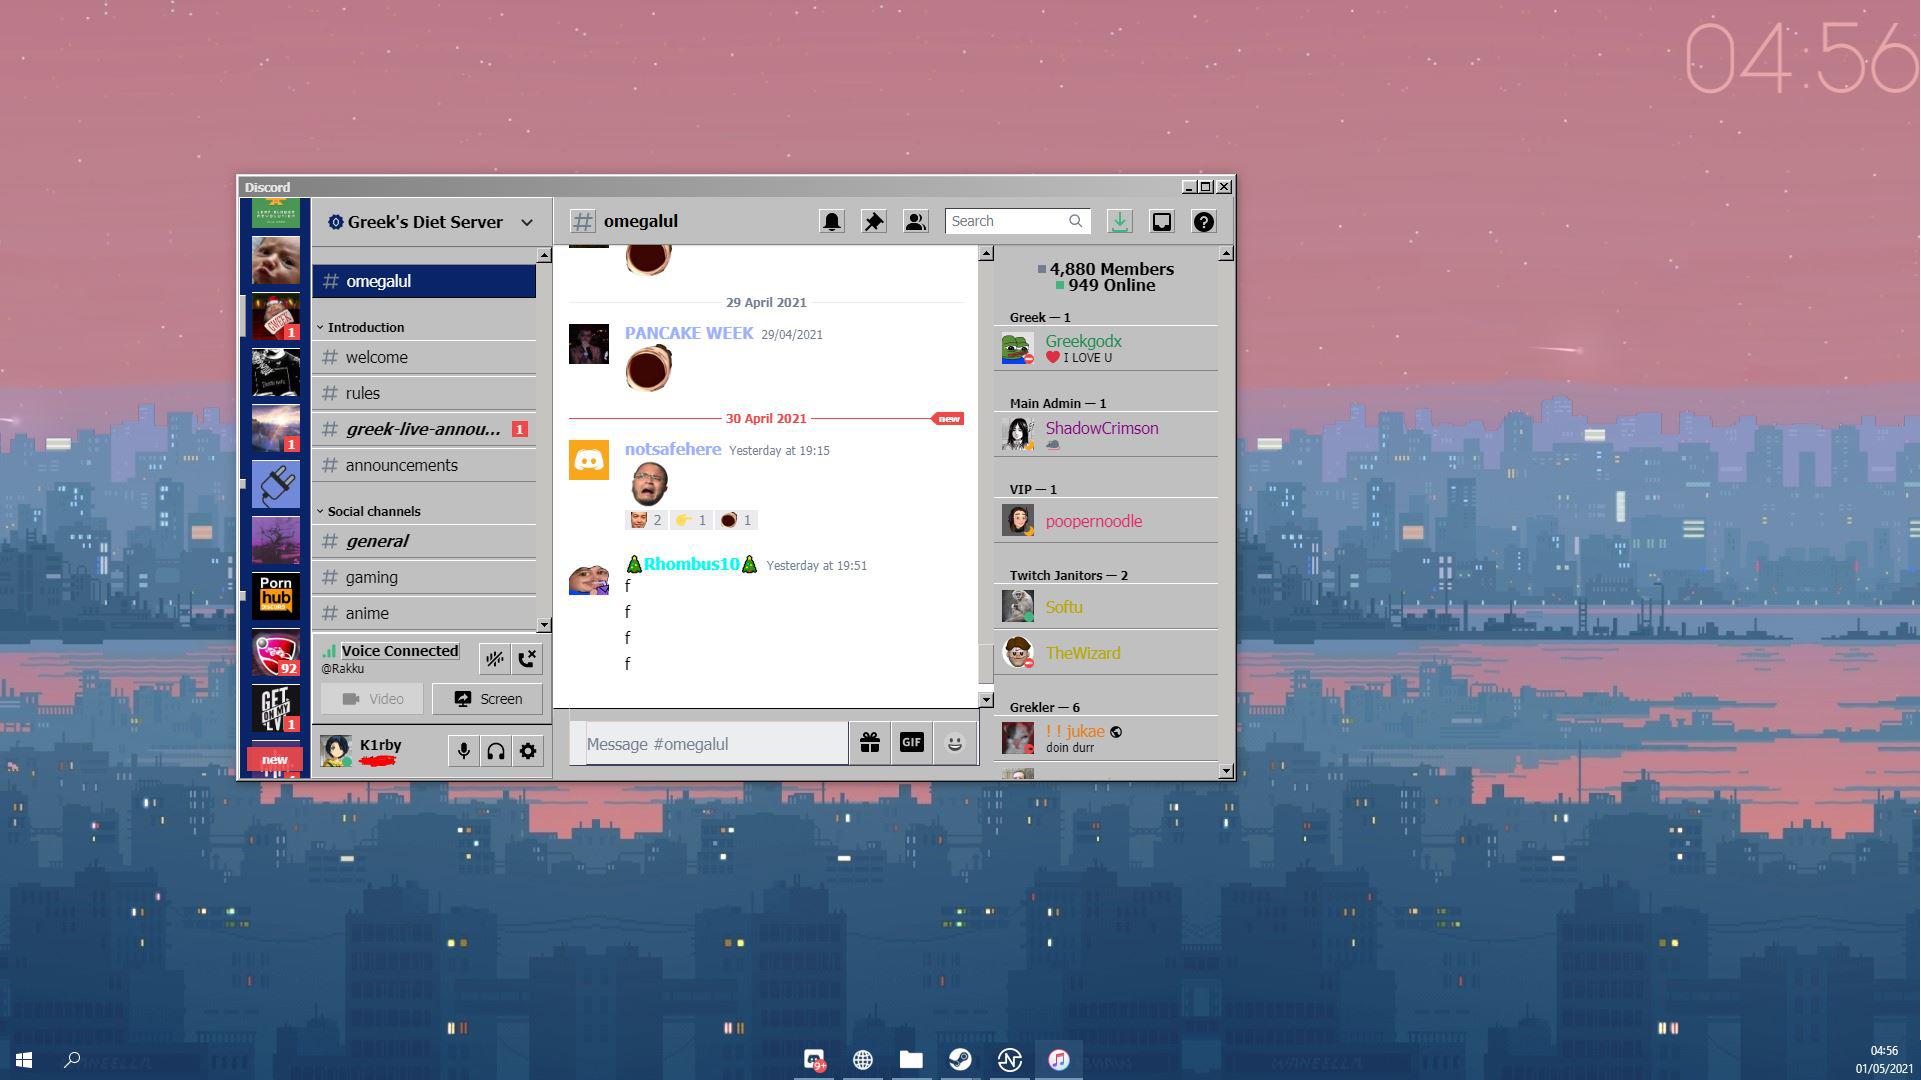Expand Greek's Diet Server dropdown
This screenshot has width=1921, height=1080.
[x=526, y=222]
